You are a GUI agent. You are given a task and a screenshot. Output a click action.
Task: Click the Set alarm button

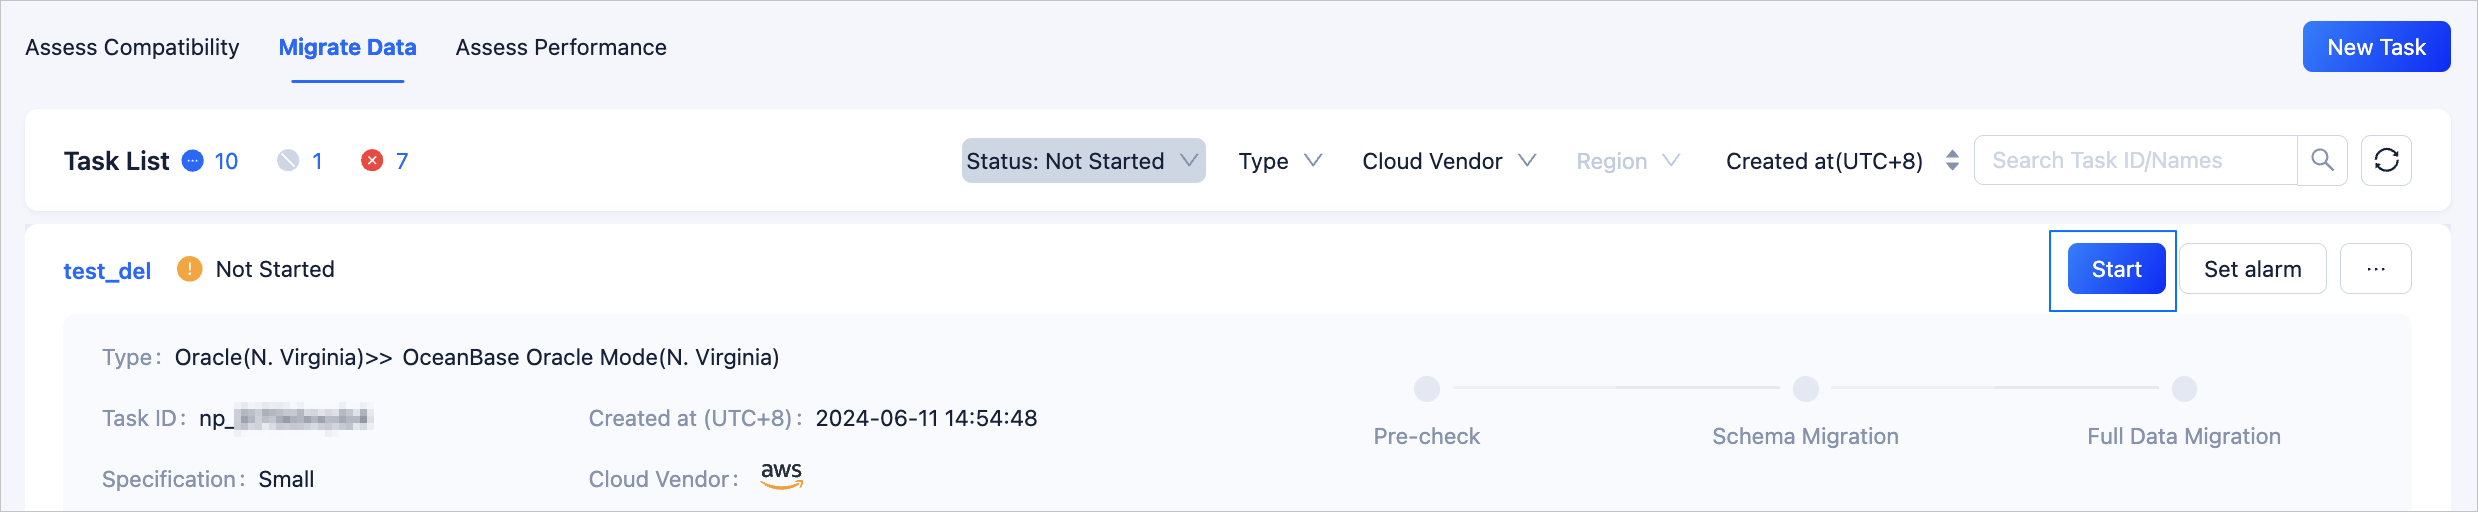pos(2252,269)
